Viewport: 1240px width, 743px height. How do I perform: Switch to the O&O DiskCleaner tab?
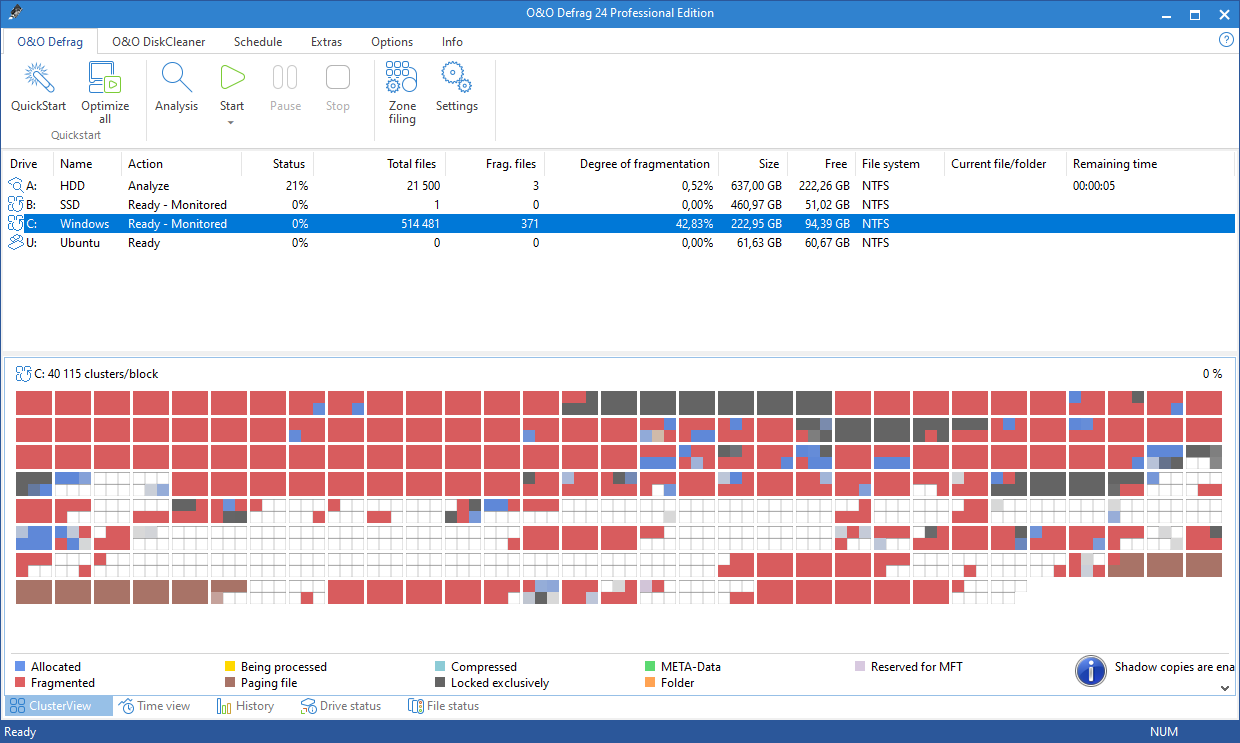pyautogui.click(x=158, y=42)
